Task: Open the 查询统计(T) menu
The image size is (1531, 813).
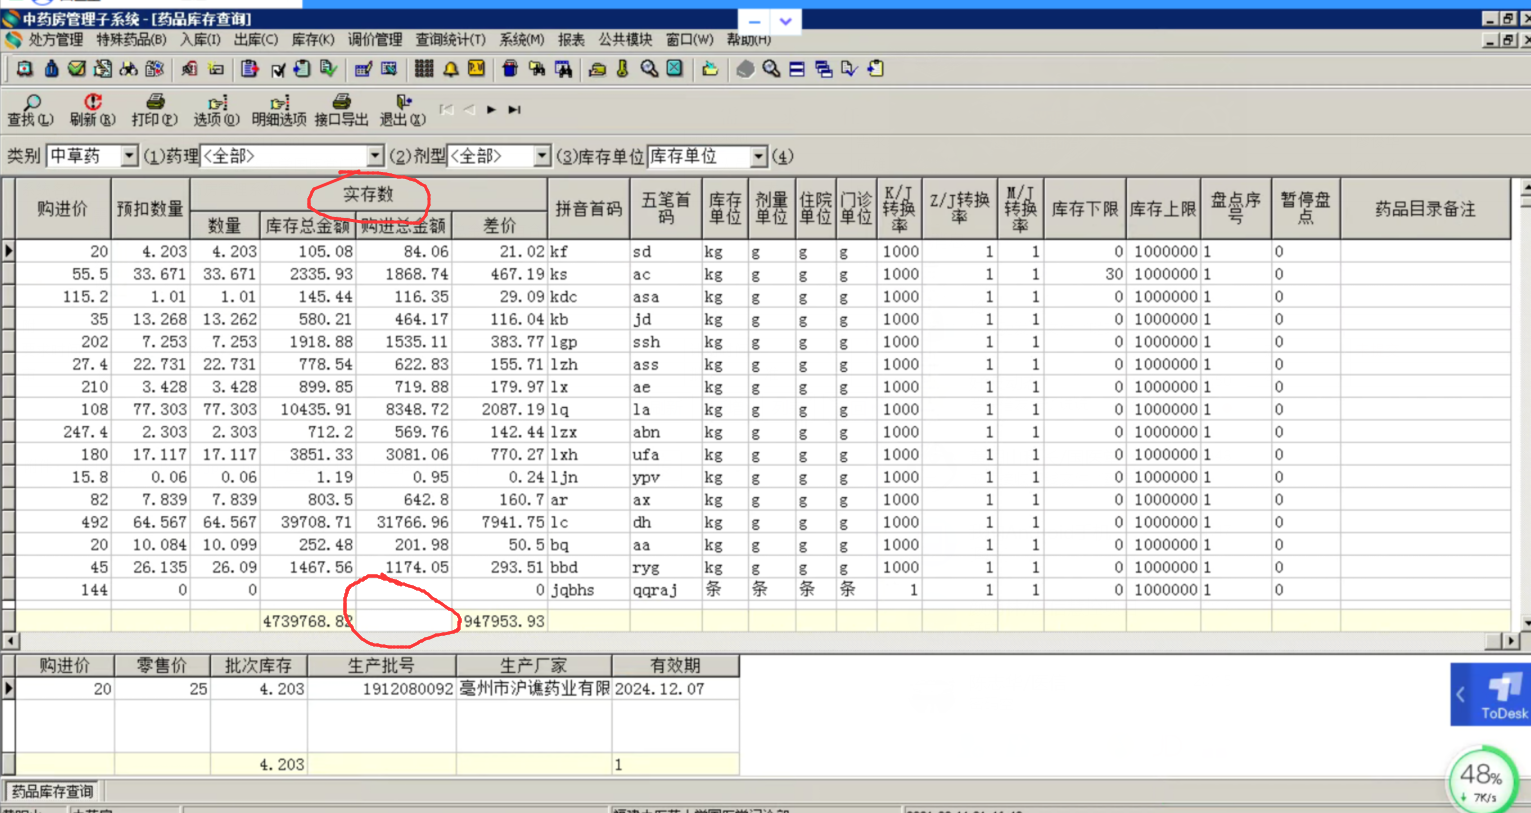Action: point(450,40)
